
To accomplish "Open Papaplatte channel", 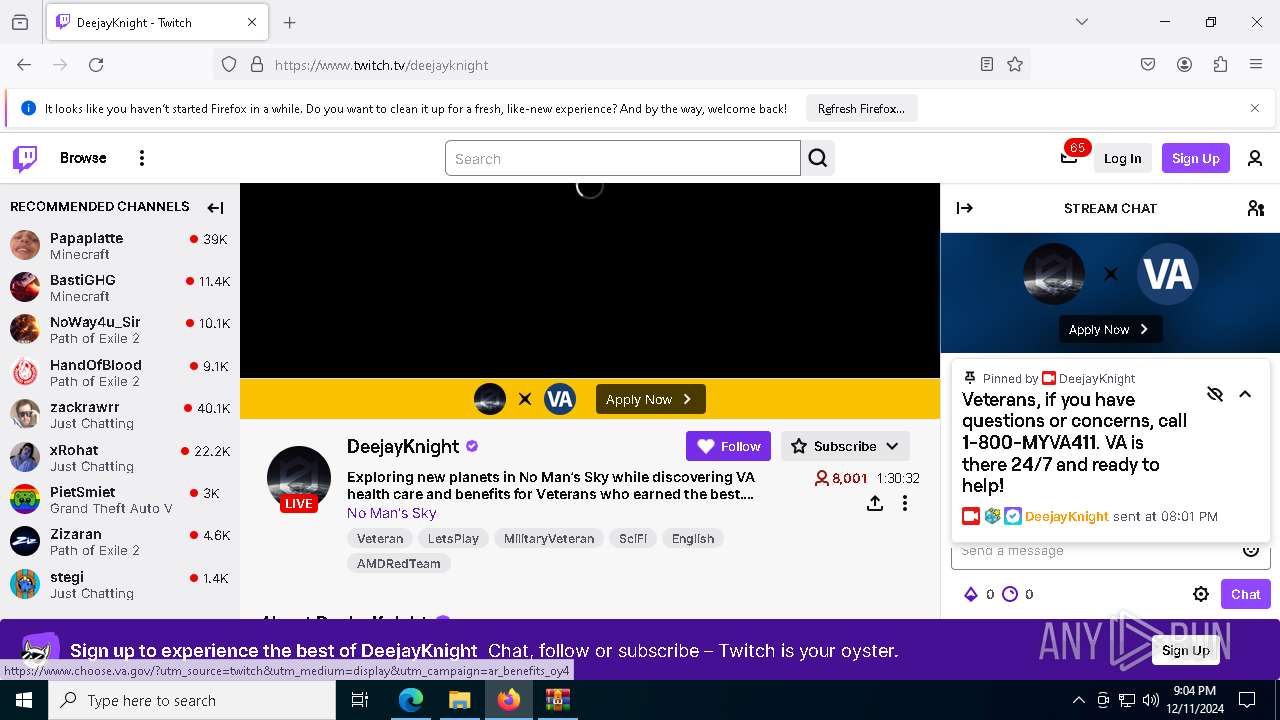I will (120, 245).
